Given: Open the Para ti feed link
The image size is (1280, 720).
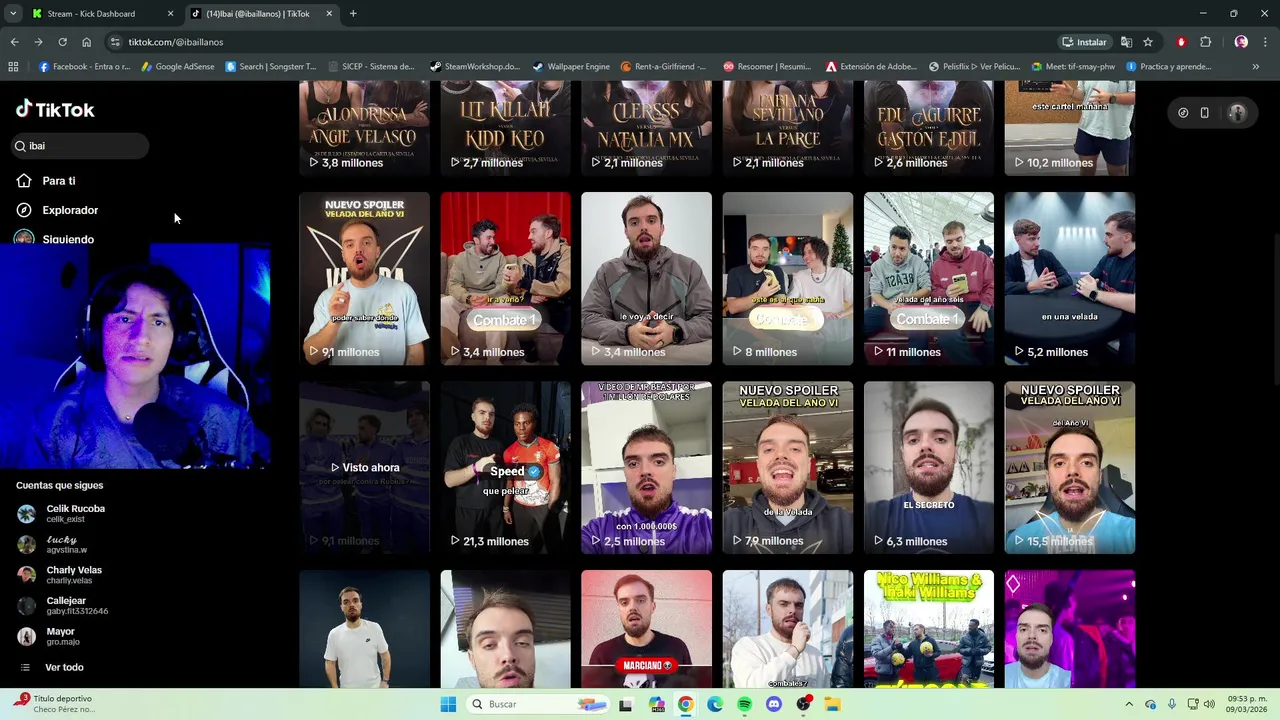Looking at the screenshot, I should coord(59,181).
